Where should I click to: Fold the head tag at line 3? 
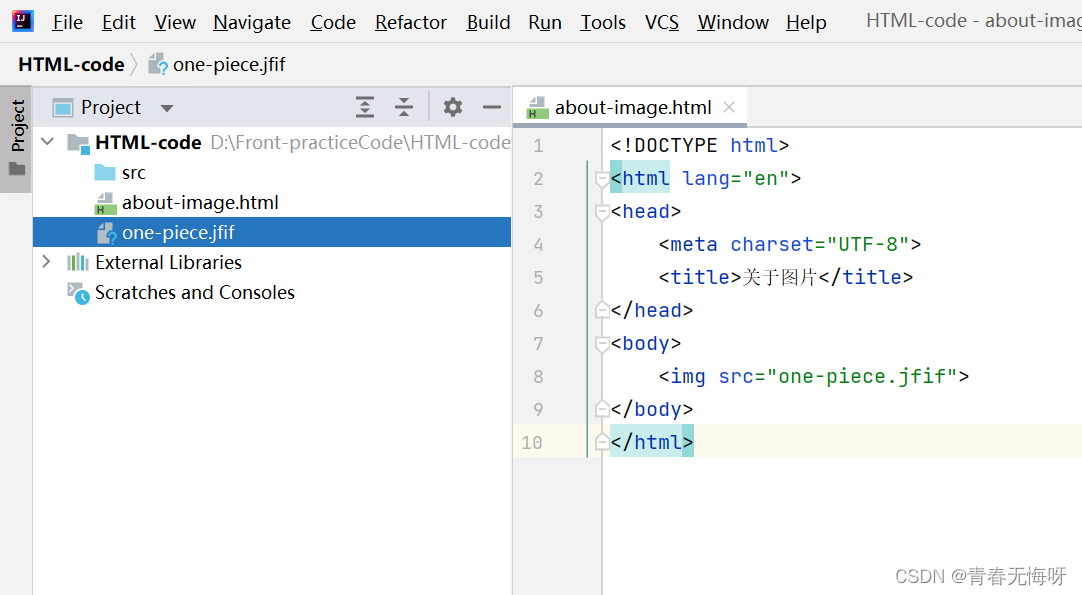(602, 213)
